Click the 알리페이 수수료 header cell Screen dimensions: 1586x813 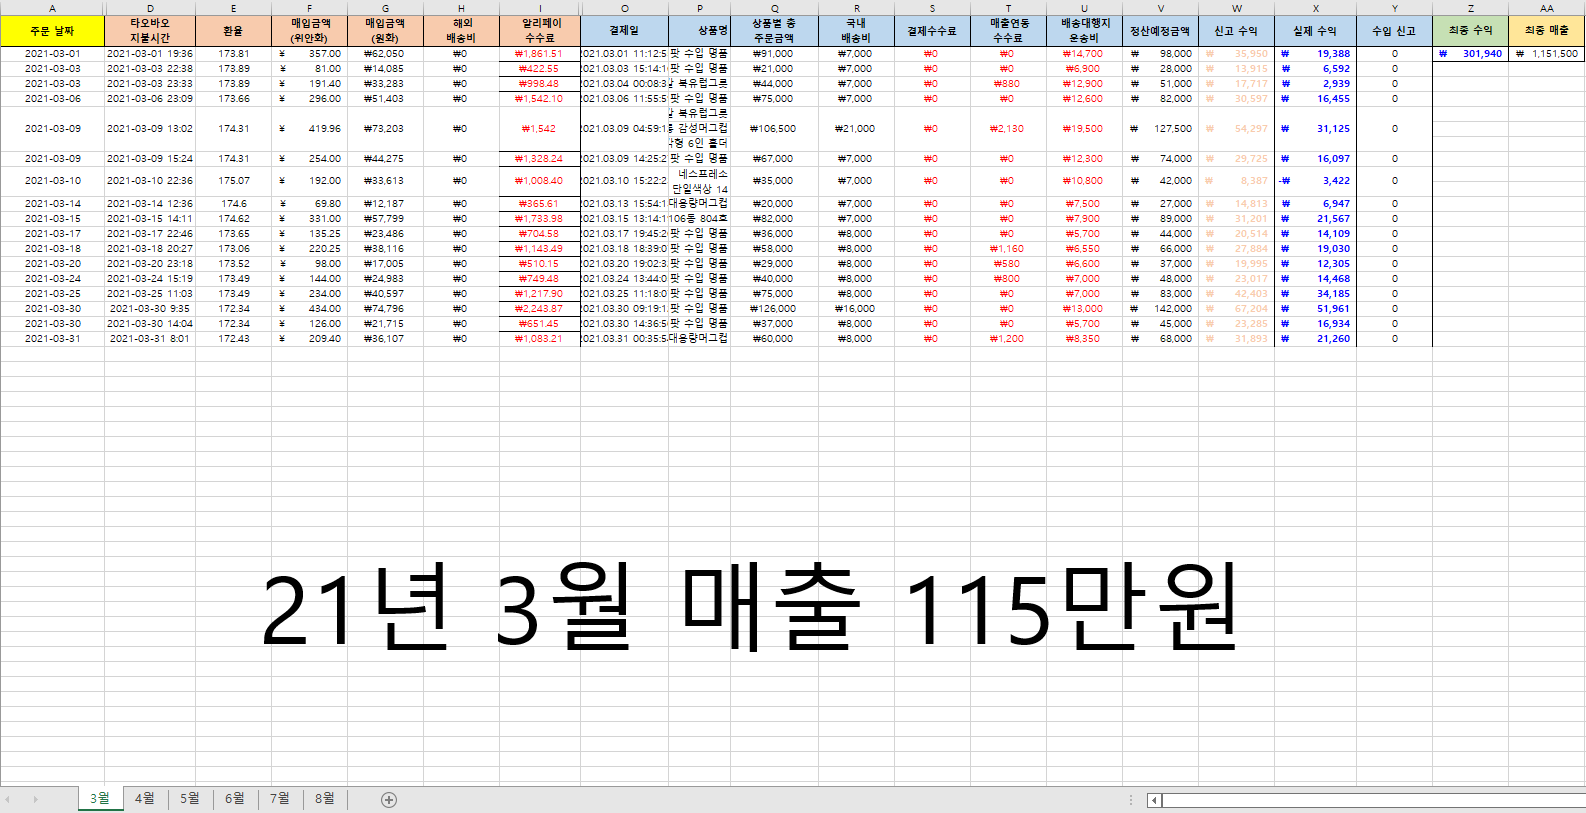(540, 31)
